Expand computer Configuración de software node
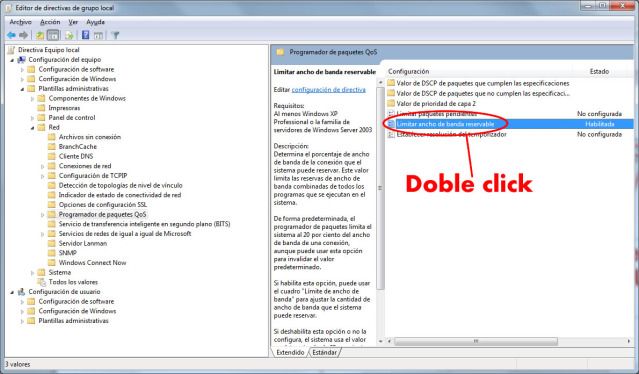Image resolution: width=639 pixels, height=374 pixels. (22, 70)
